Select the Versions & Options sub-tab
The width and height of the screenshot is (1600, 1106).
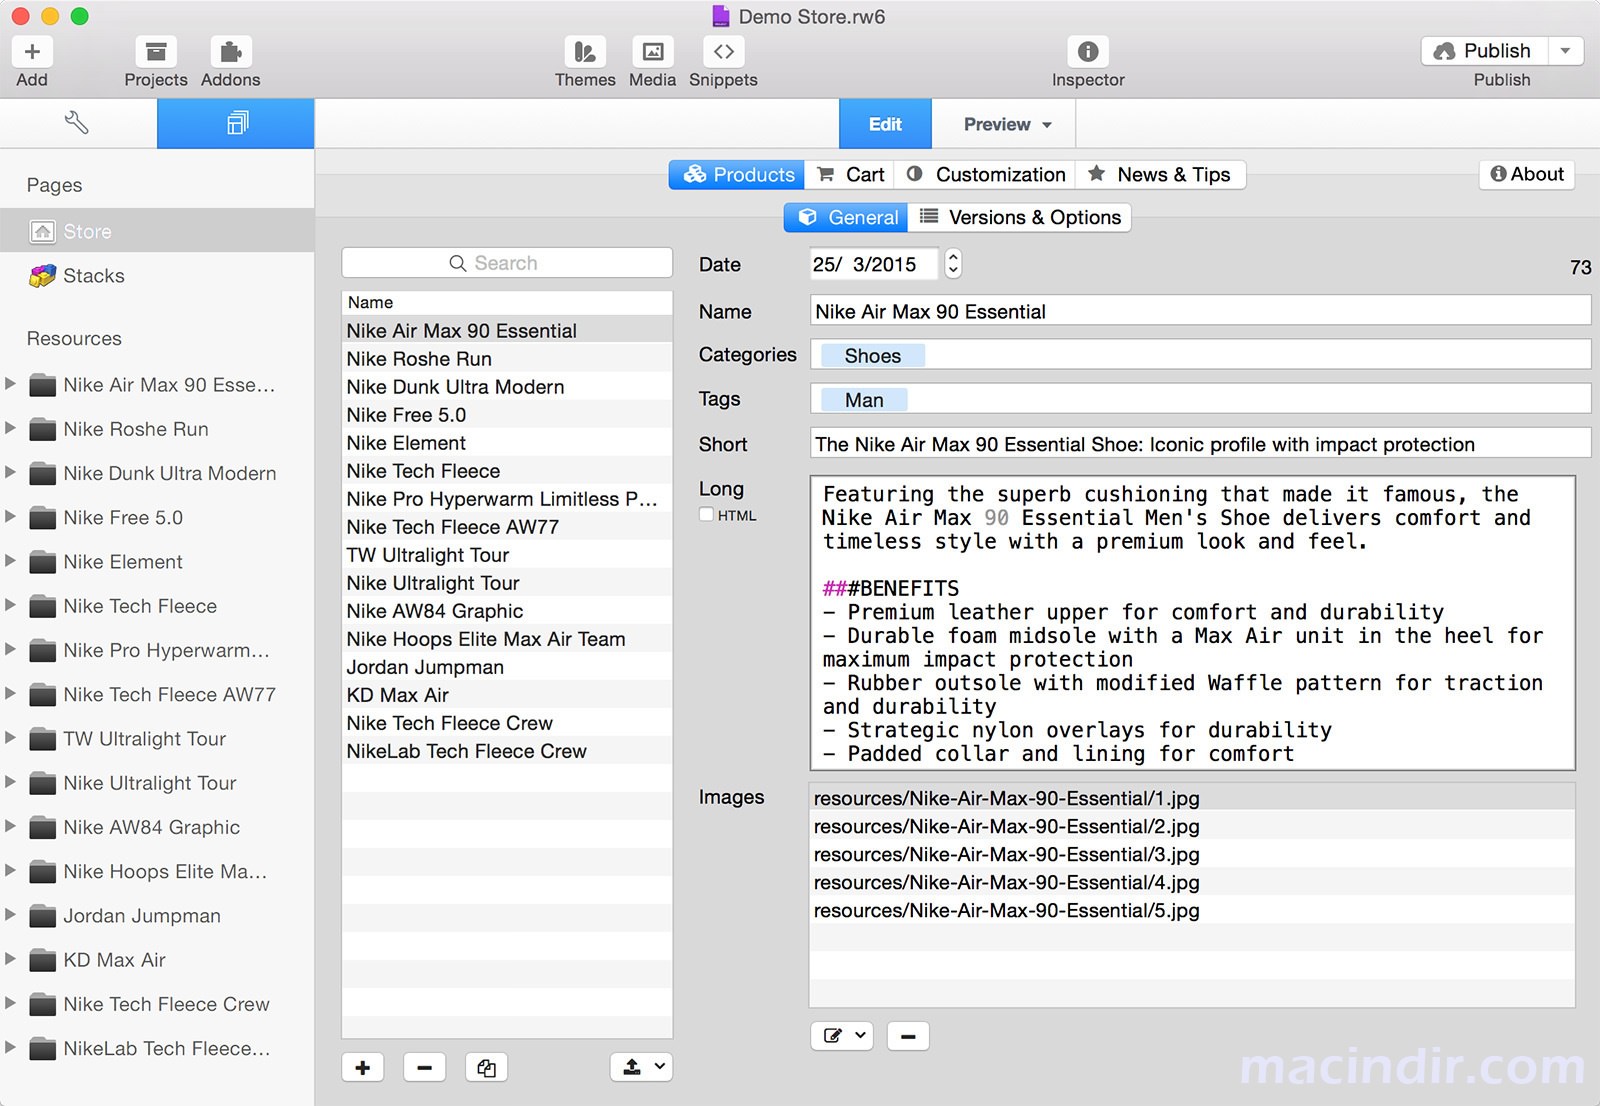coord(1020,218)
